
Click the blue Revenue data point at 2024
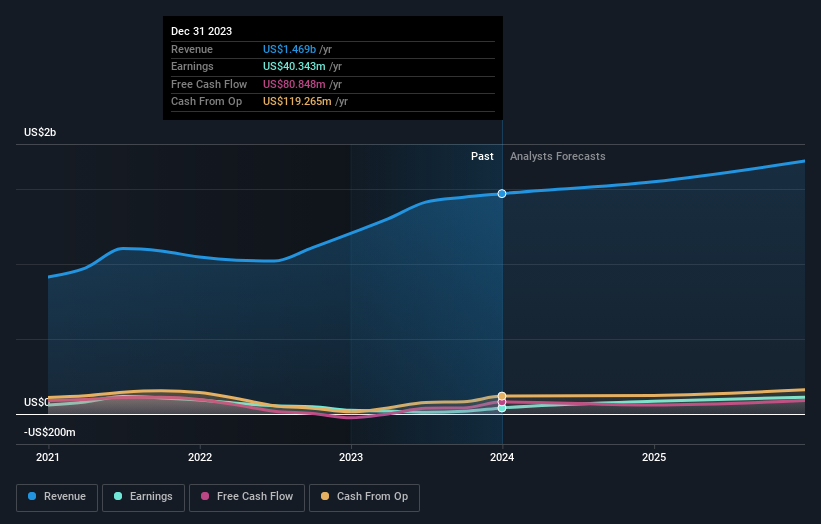pos(502,194)
